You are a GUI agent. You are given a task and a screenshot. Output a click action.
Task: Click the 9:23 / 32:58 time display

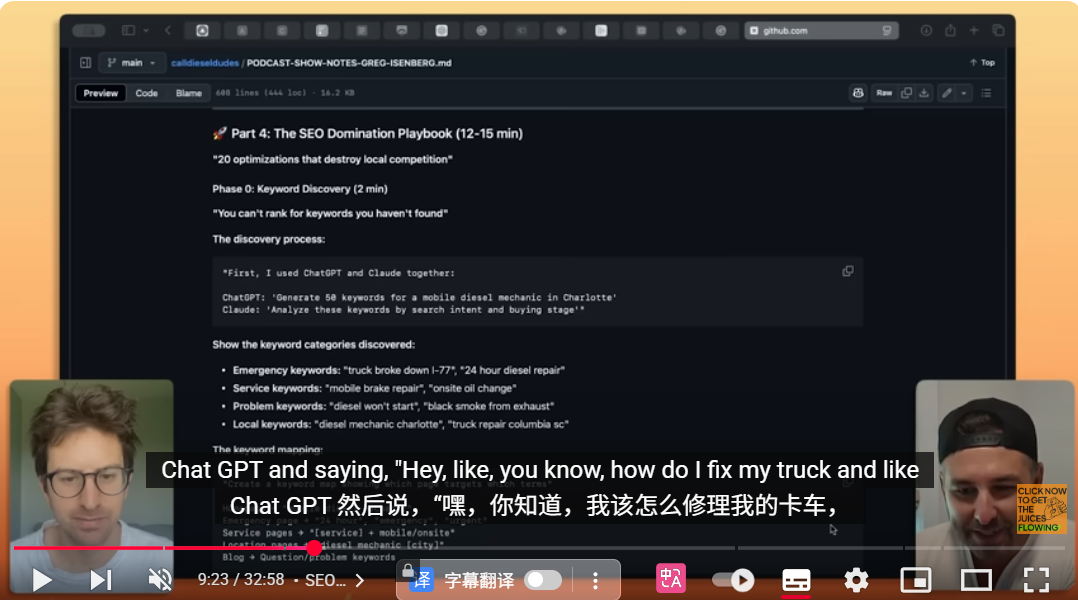[x=241, y=580]
